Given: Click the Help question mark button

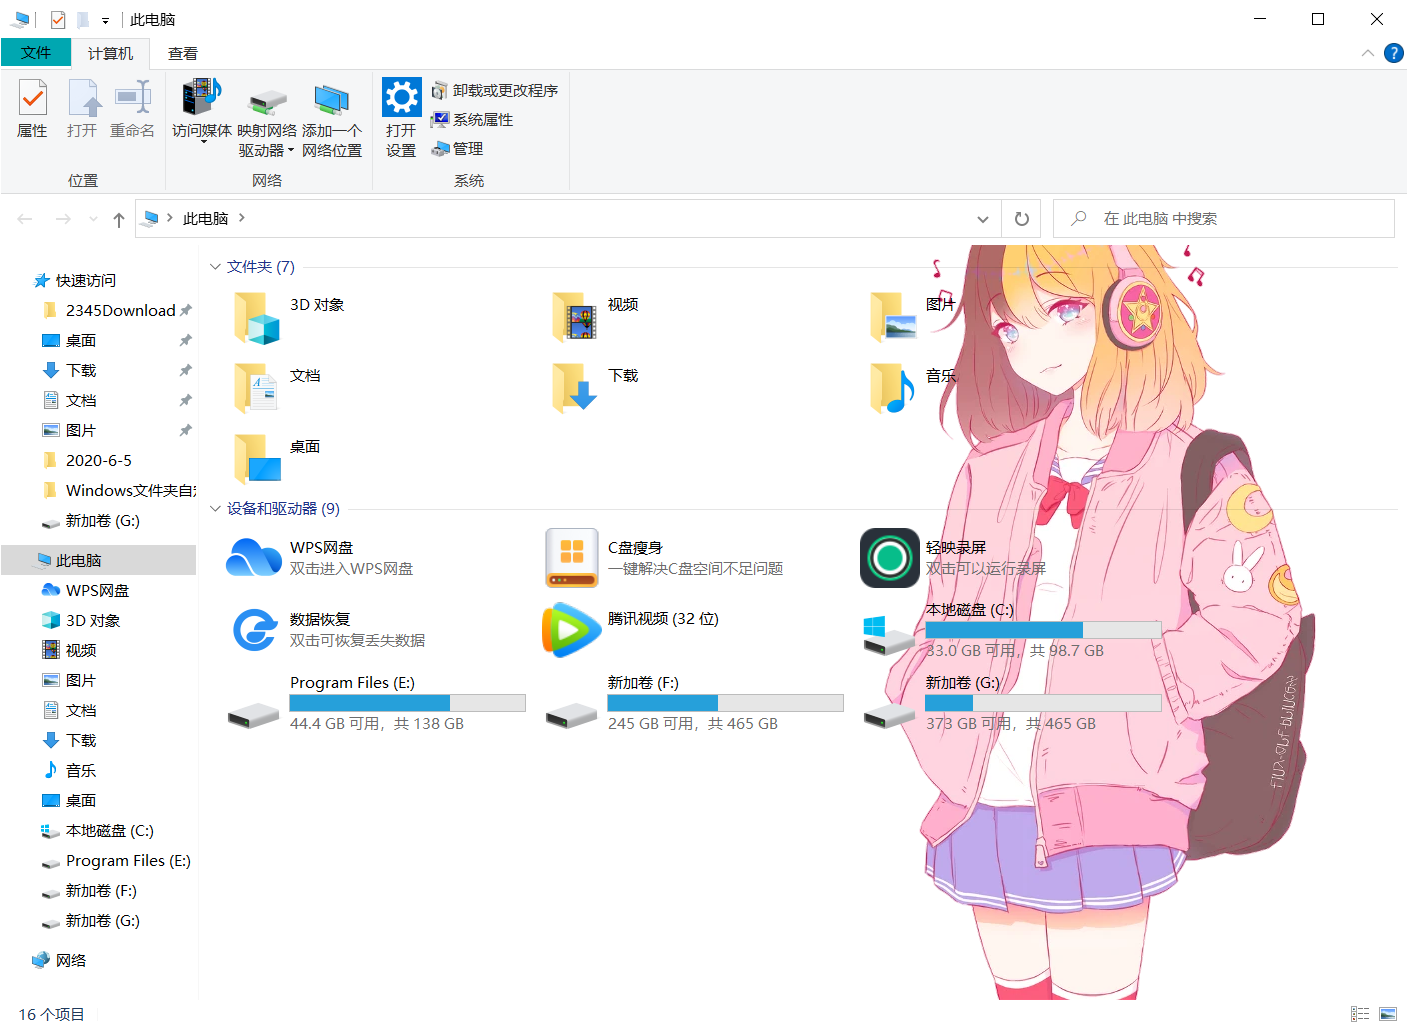Looking at the screenshot, I should (1394, 53).
